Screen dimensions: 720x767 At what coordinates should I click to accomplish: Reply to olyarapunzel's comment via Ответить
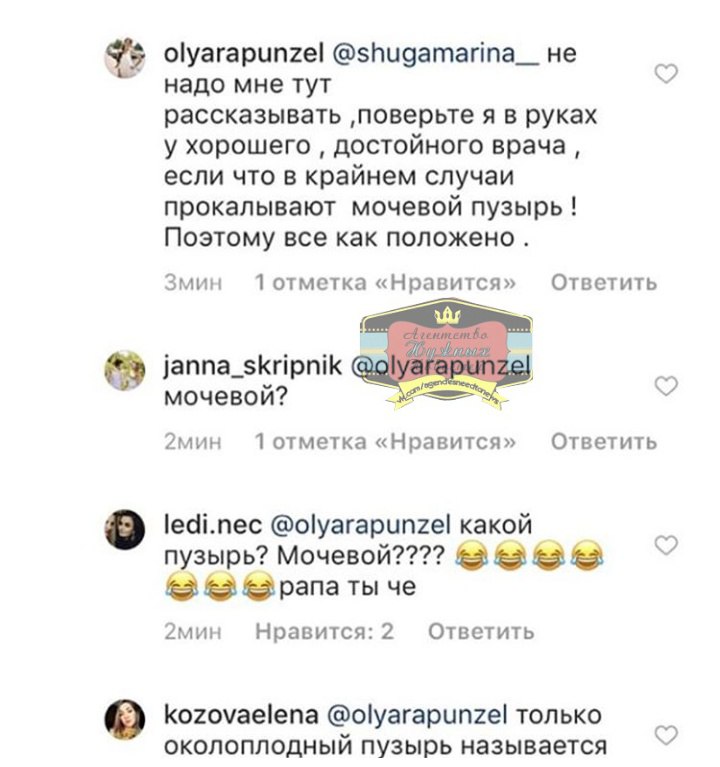pos(604,282)
